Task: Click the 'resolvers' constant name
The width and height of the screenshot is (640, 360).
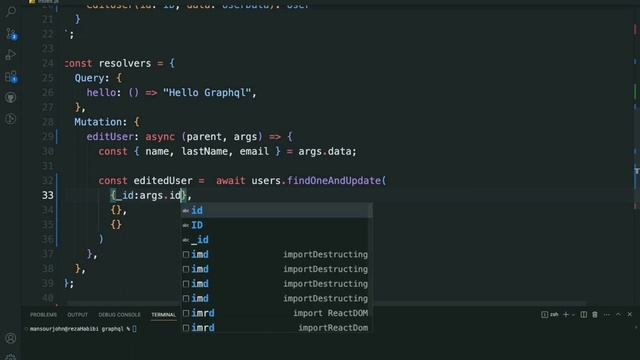Action: tap(125, 63)
